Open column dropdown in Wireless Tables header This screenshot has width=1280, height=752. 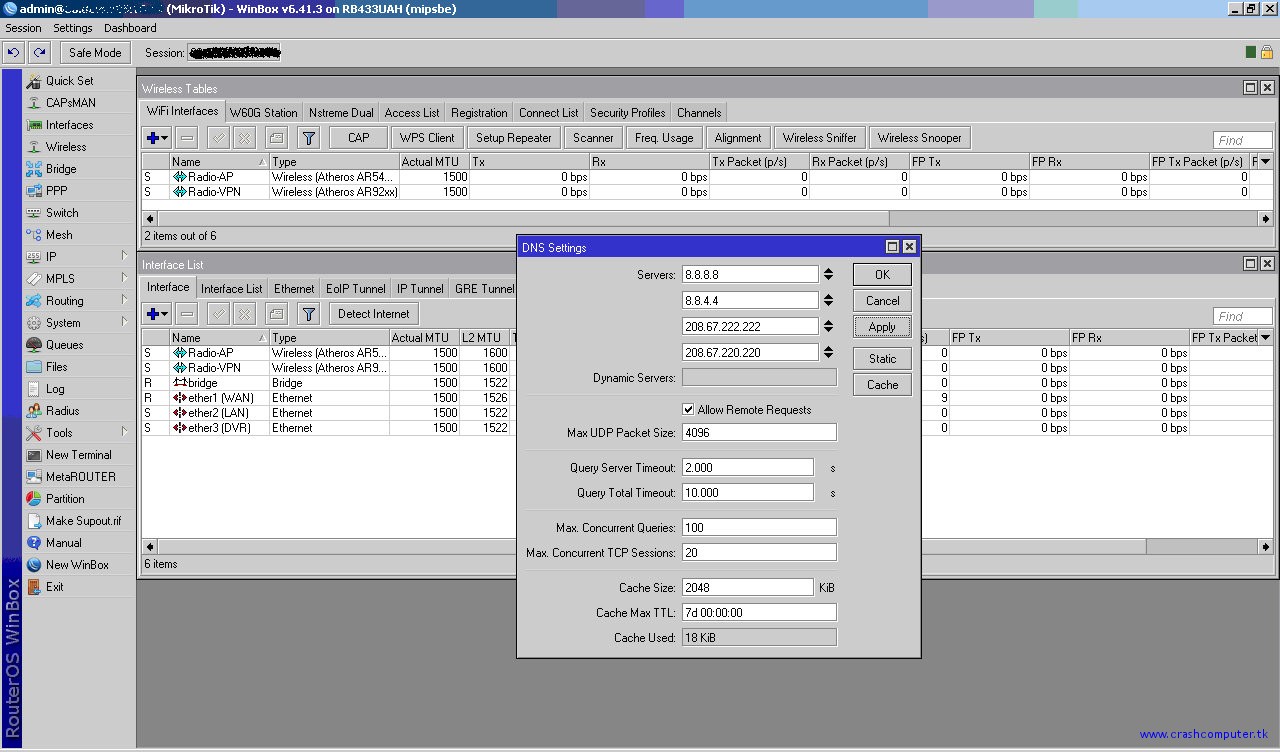point(1266,161)
